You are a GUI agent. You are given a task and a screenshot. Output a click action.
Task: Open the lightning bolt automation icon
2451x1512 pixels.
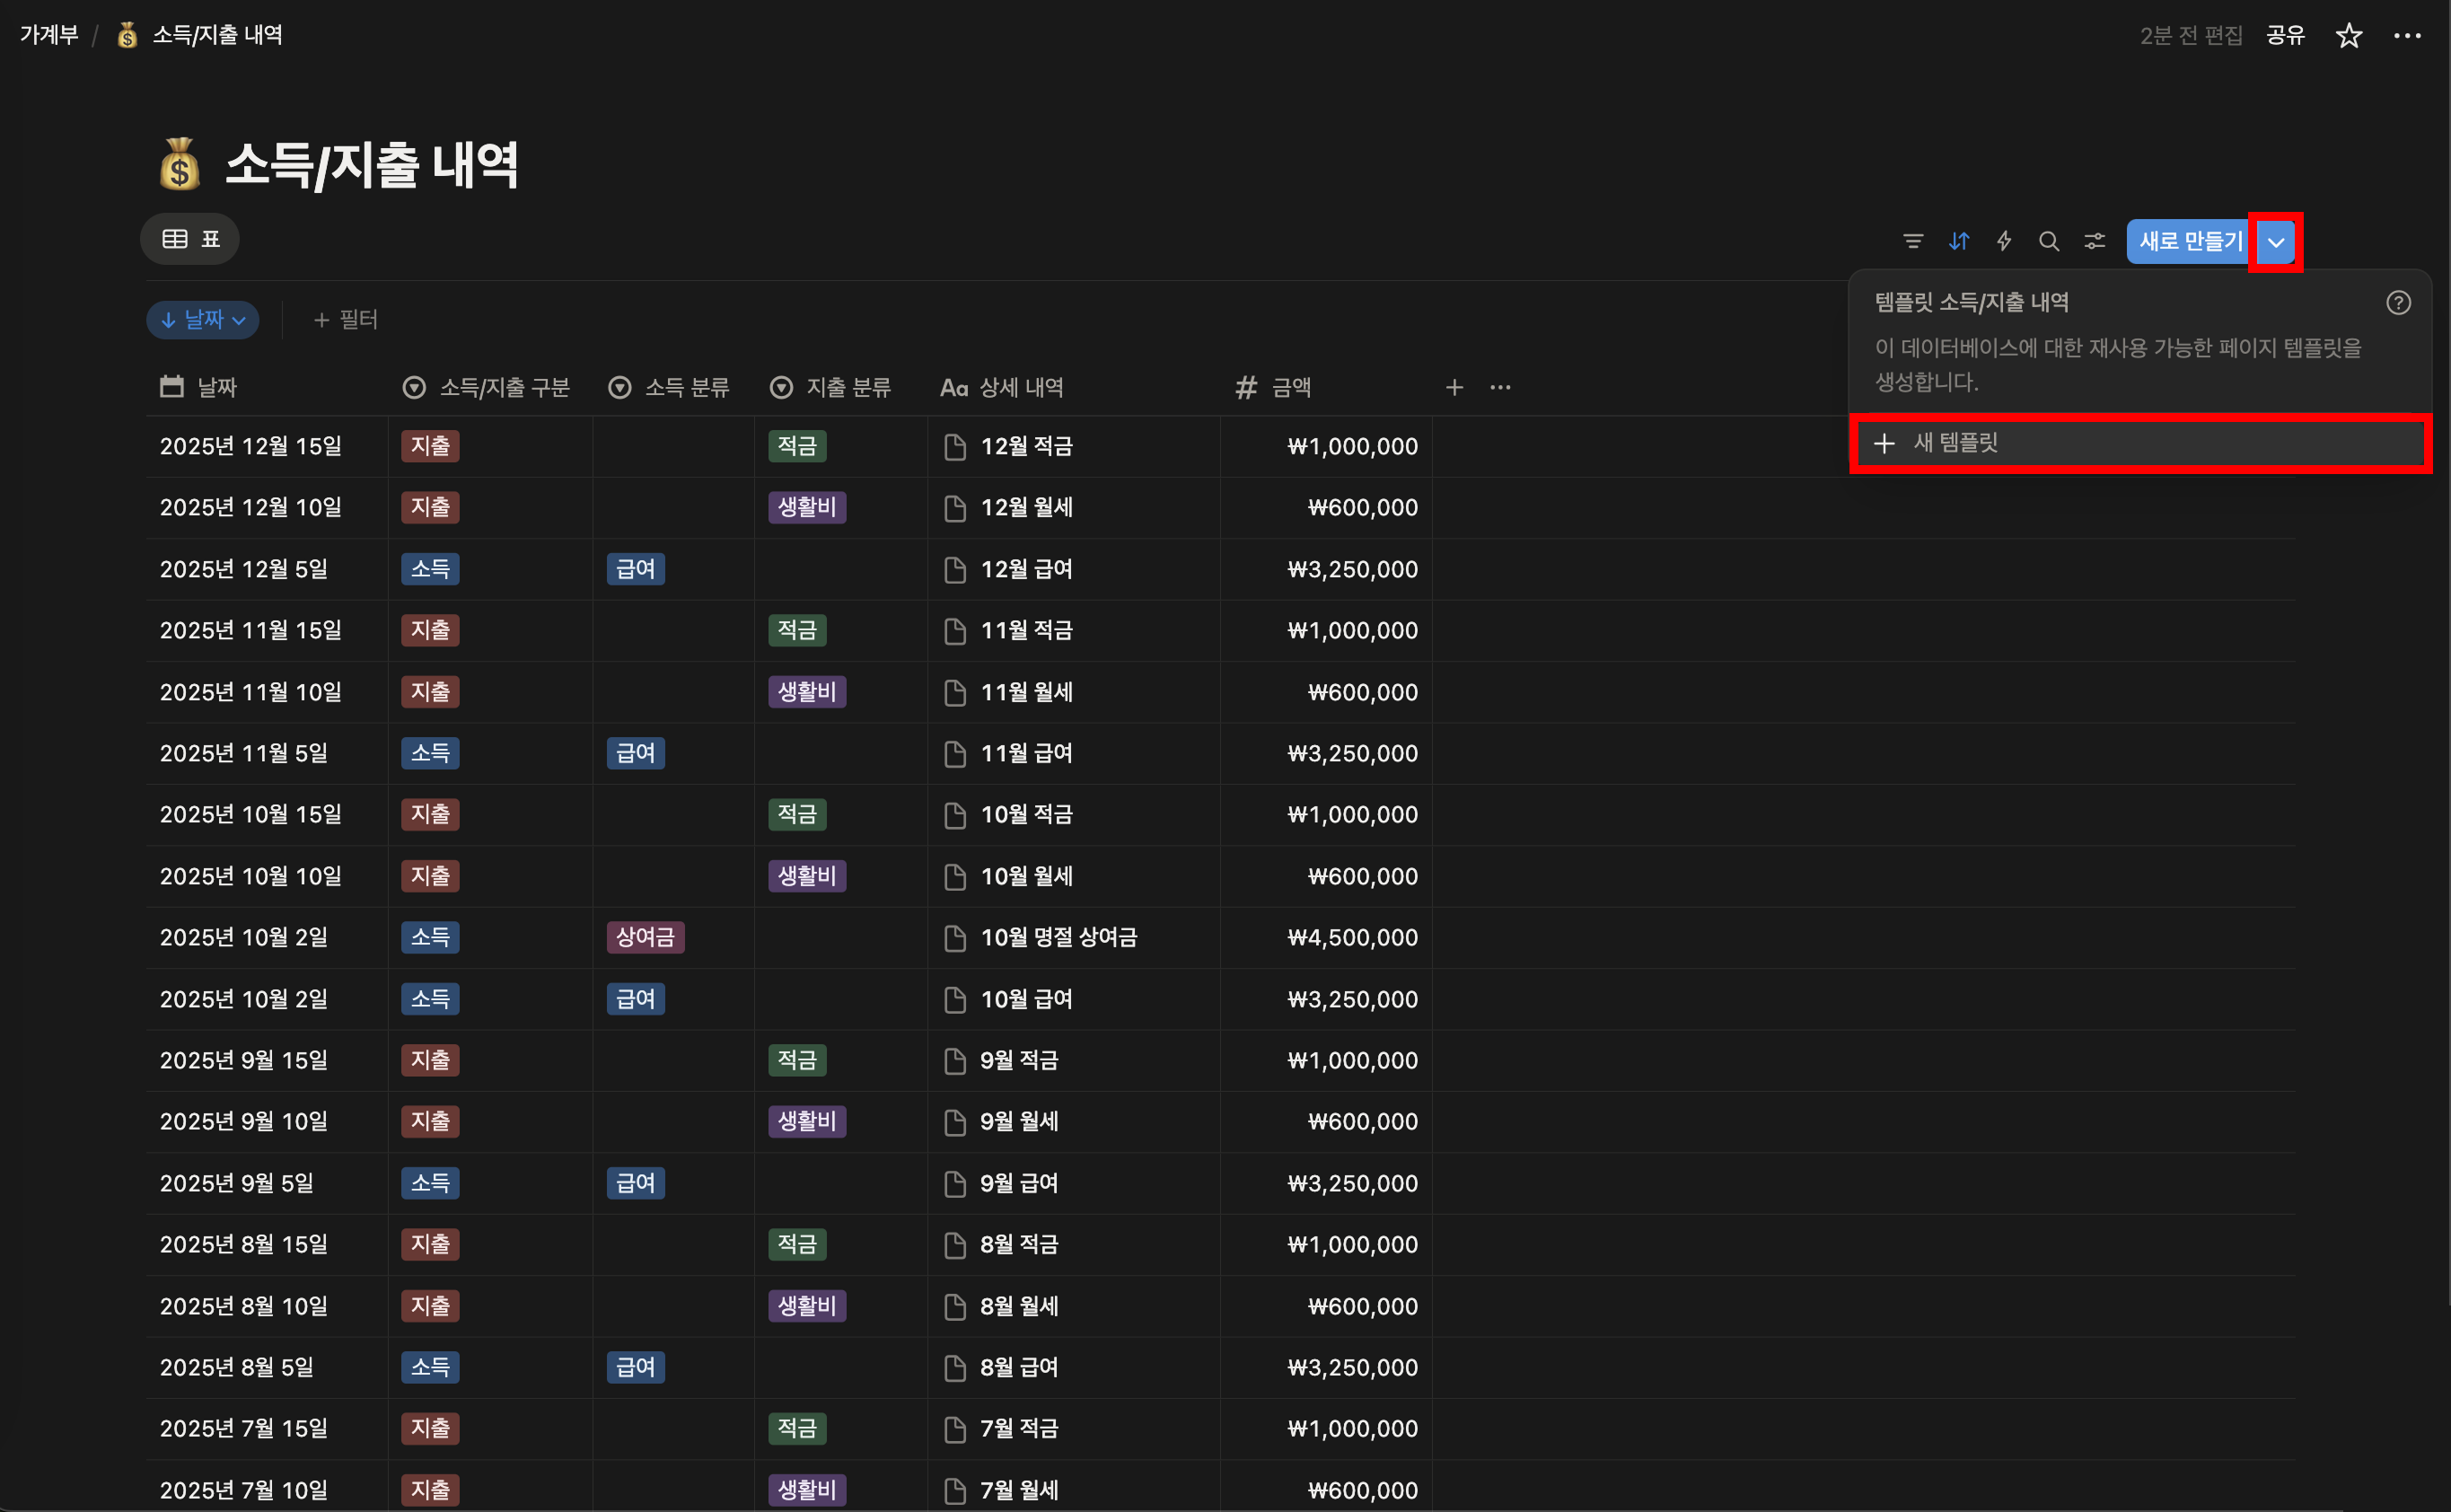tap(2003, 241)
